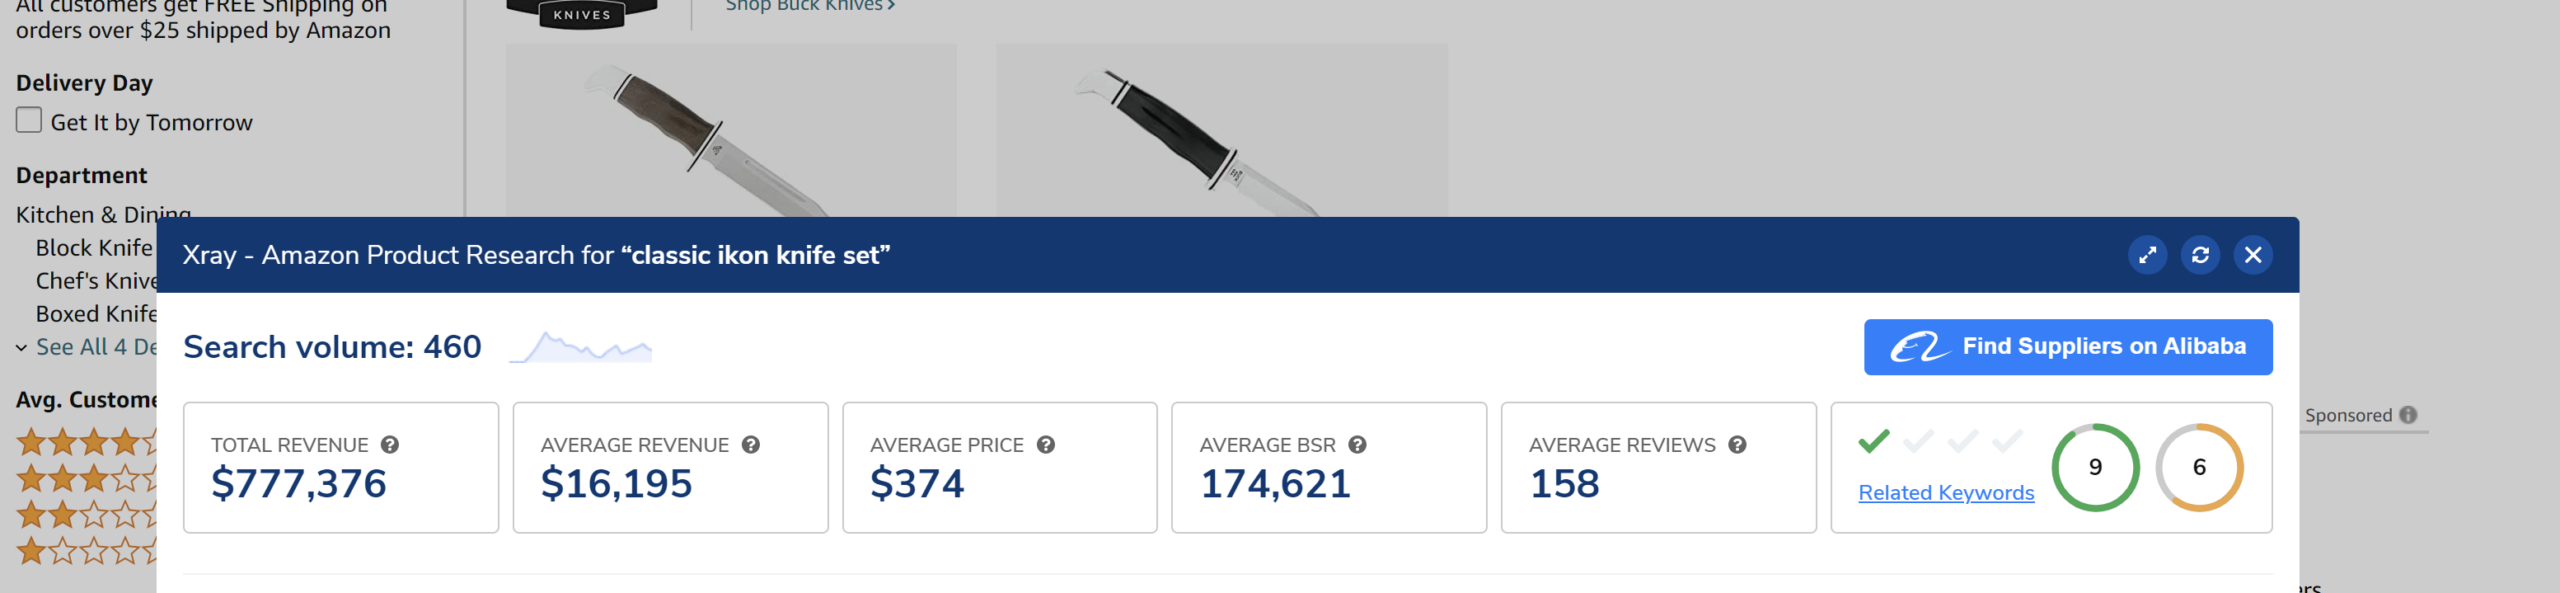Open Total Revenue help tooltip icon
Image resolution: width=2560 pixels, height=593 pixels.
(390, 445)
